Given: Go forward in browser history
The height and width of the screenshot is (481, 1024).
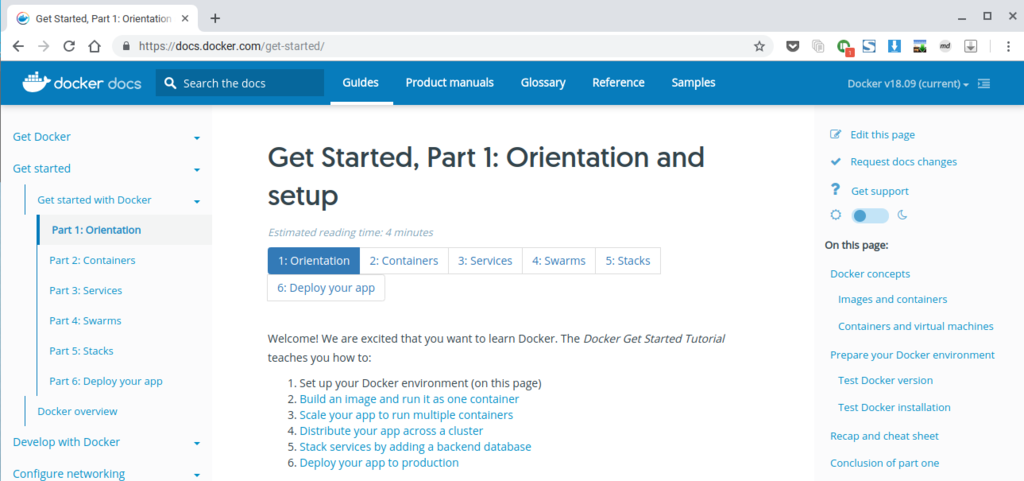Looking at the screenshot, I should (44, 46).
